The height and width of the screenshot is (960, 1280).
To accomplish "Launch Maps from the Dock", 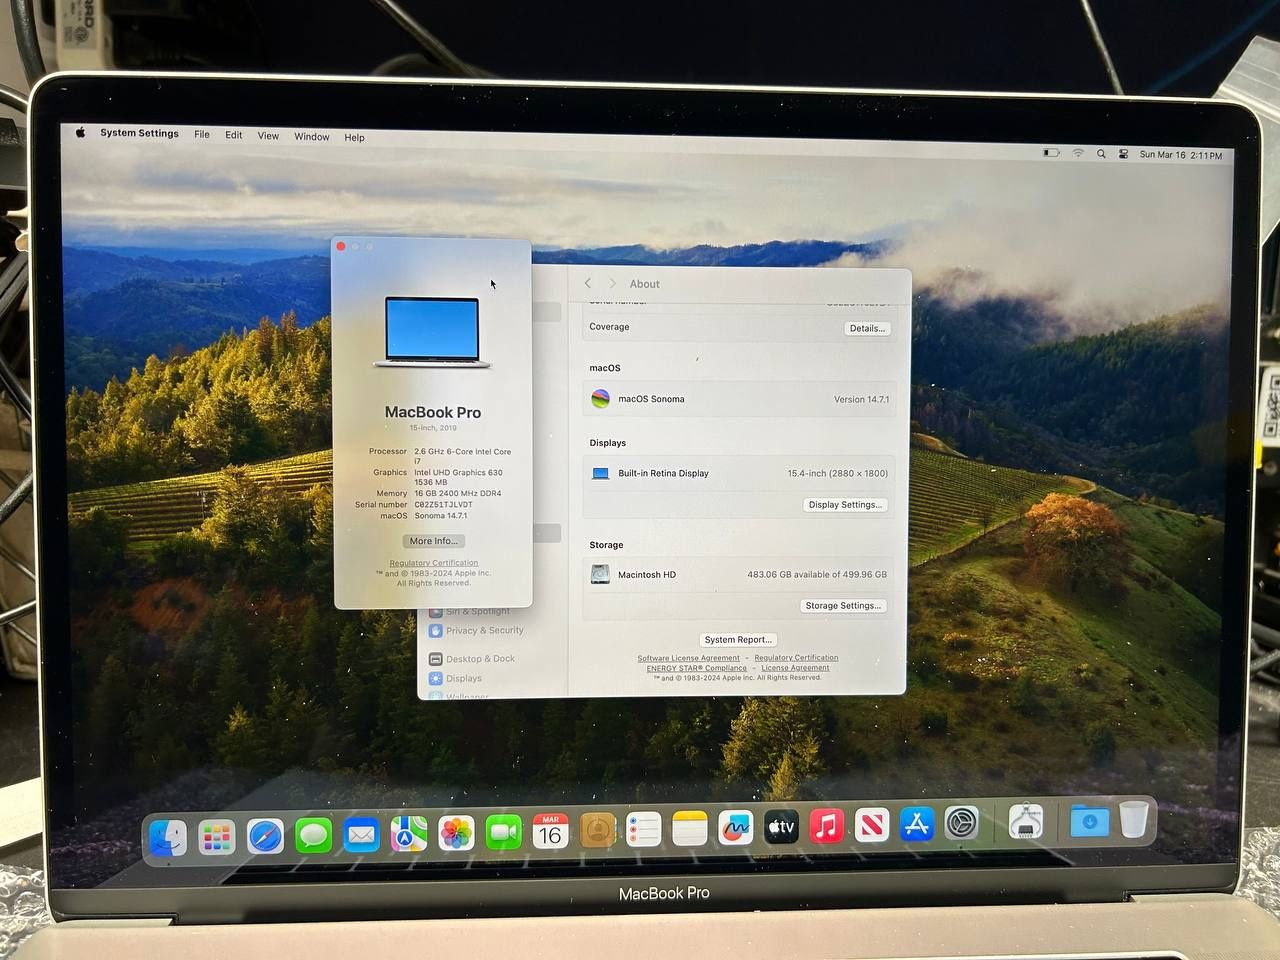I will pyautogui.click(x=408, y=834).
